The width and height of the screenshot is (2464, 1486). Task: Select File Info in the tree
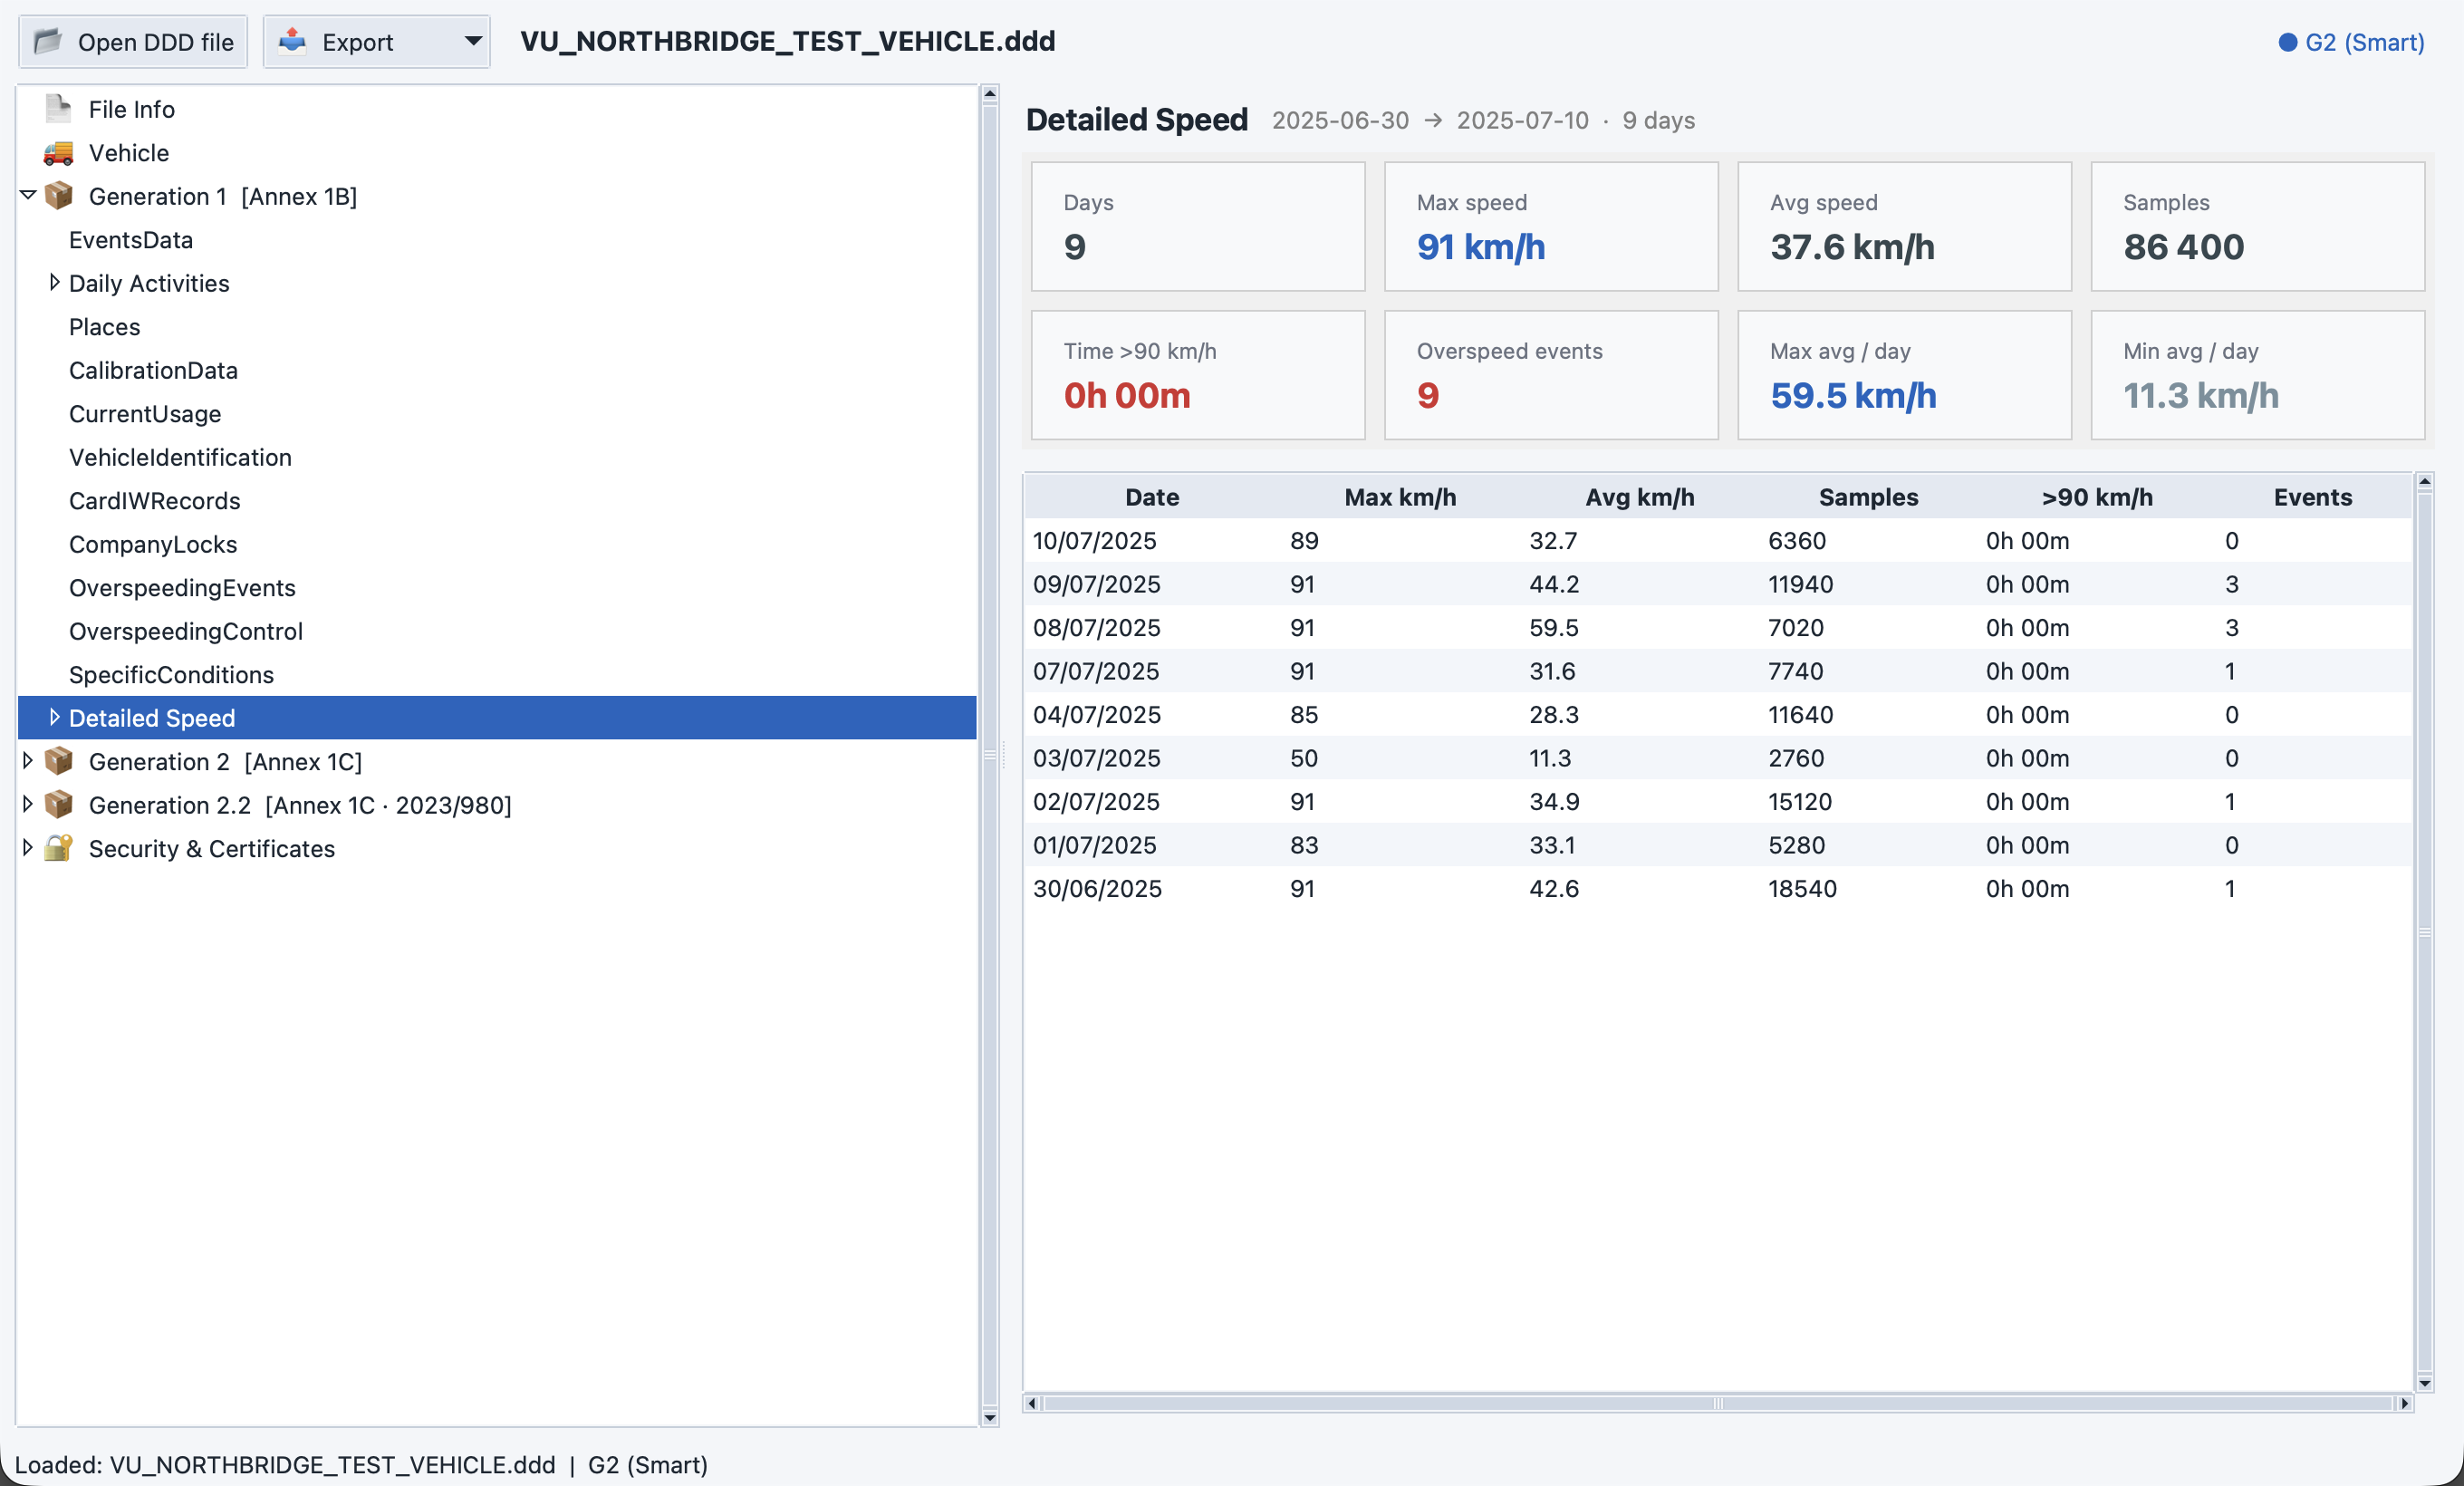pyautogui.click(x=132, y=109)
